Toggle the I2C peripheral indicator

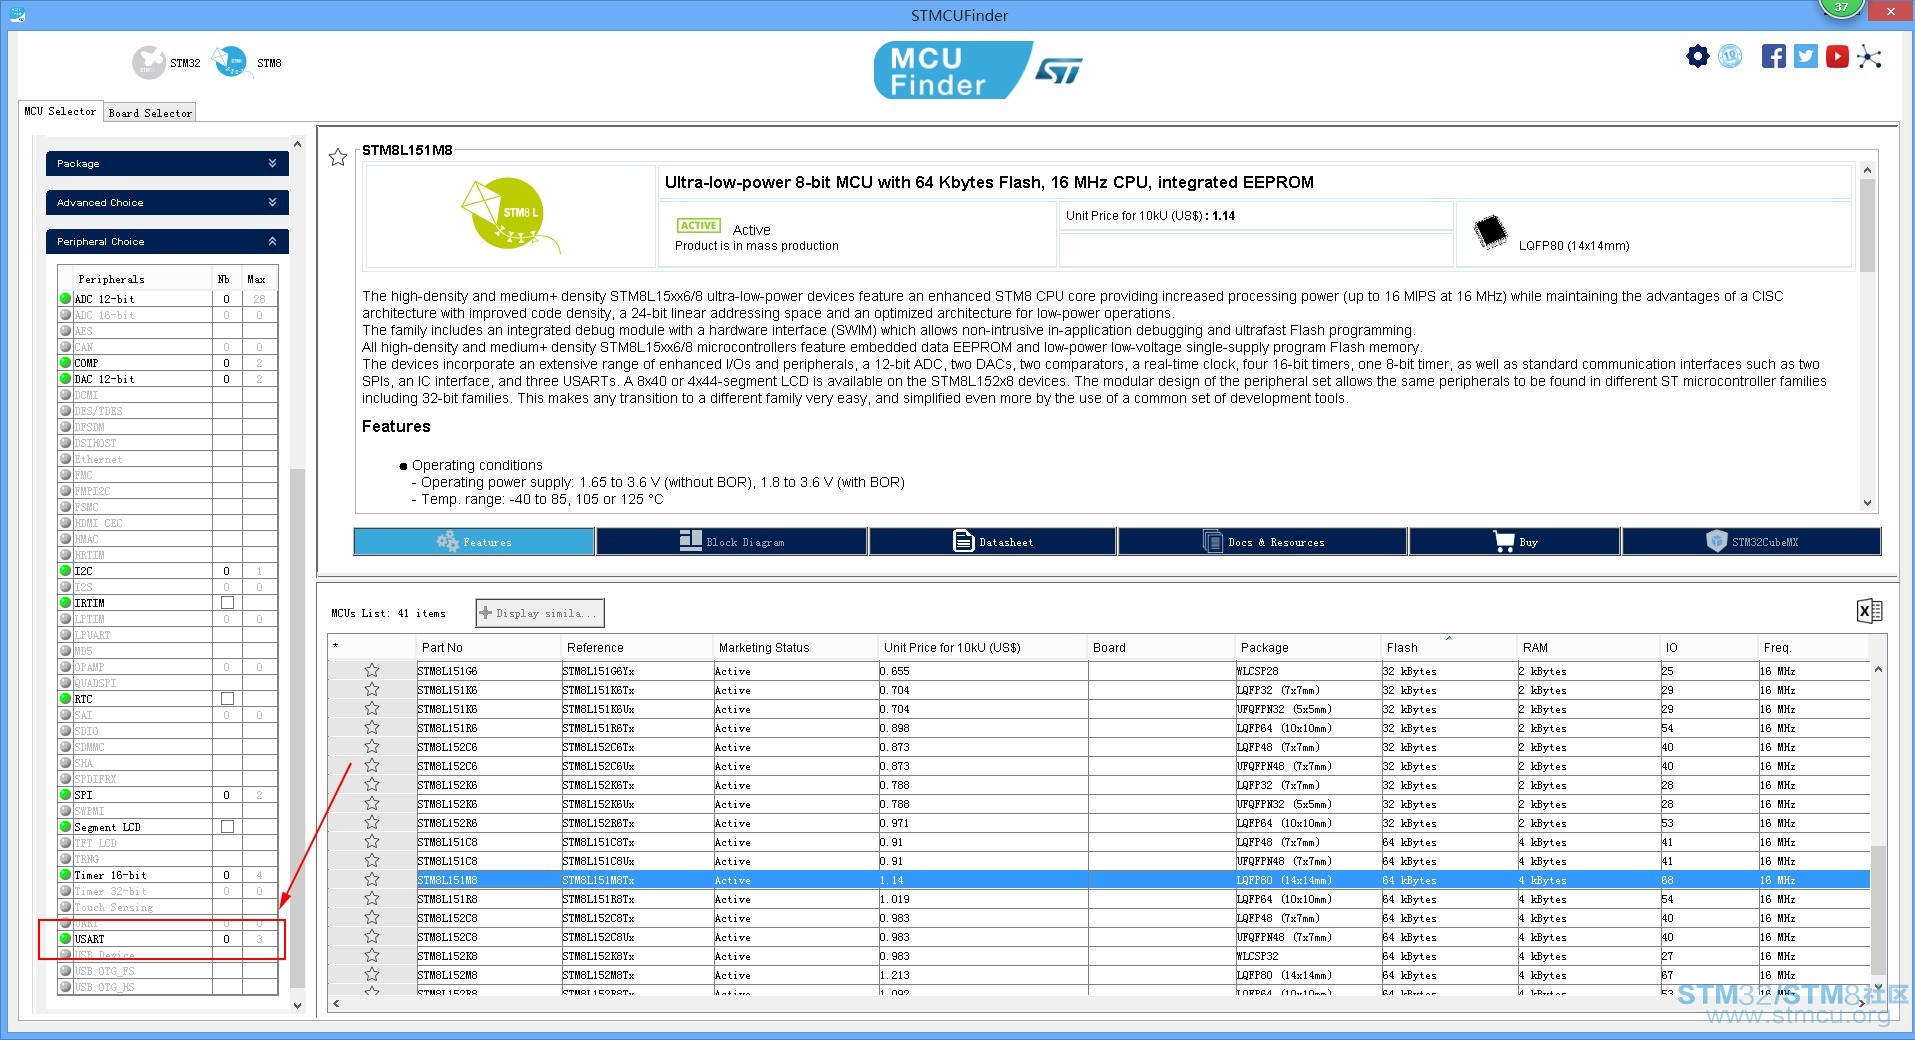(65, 571)
